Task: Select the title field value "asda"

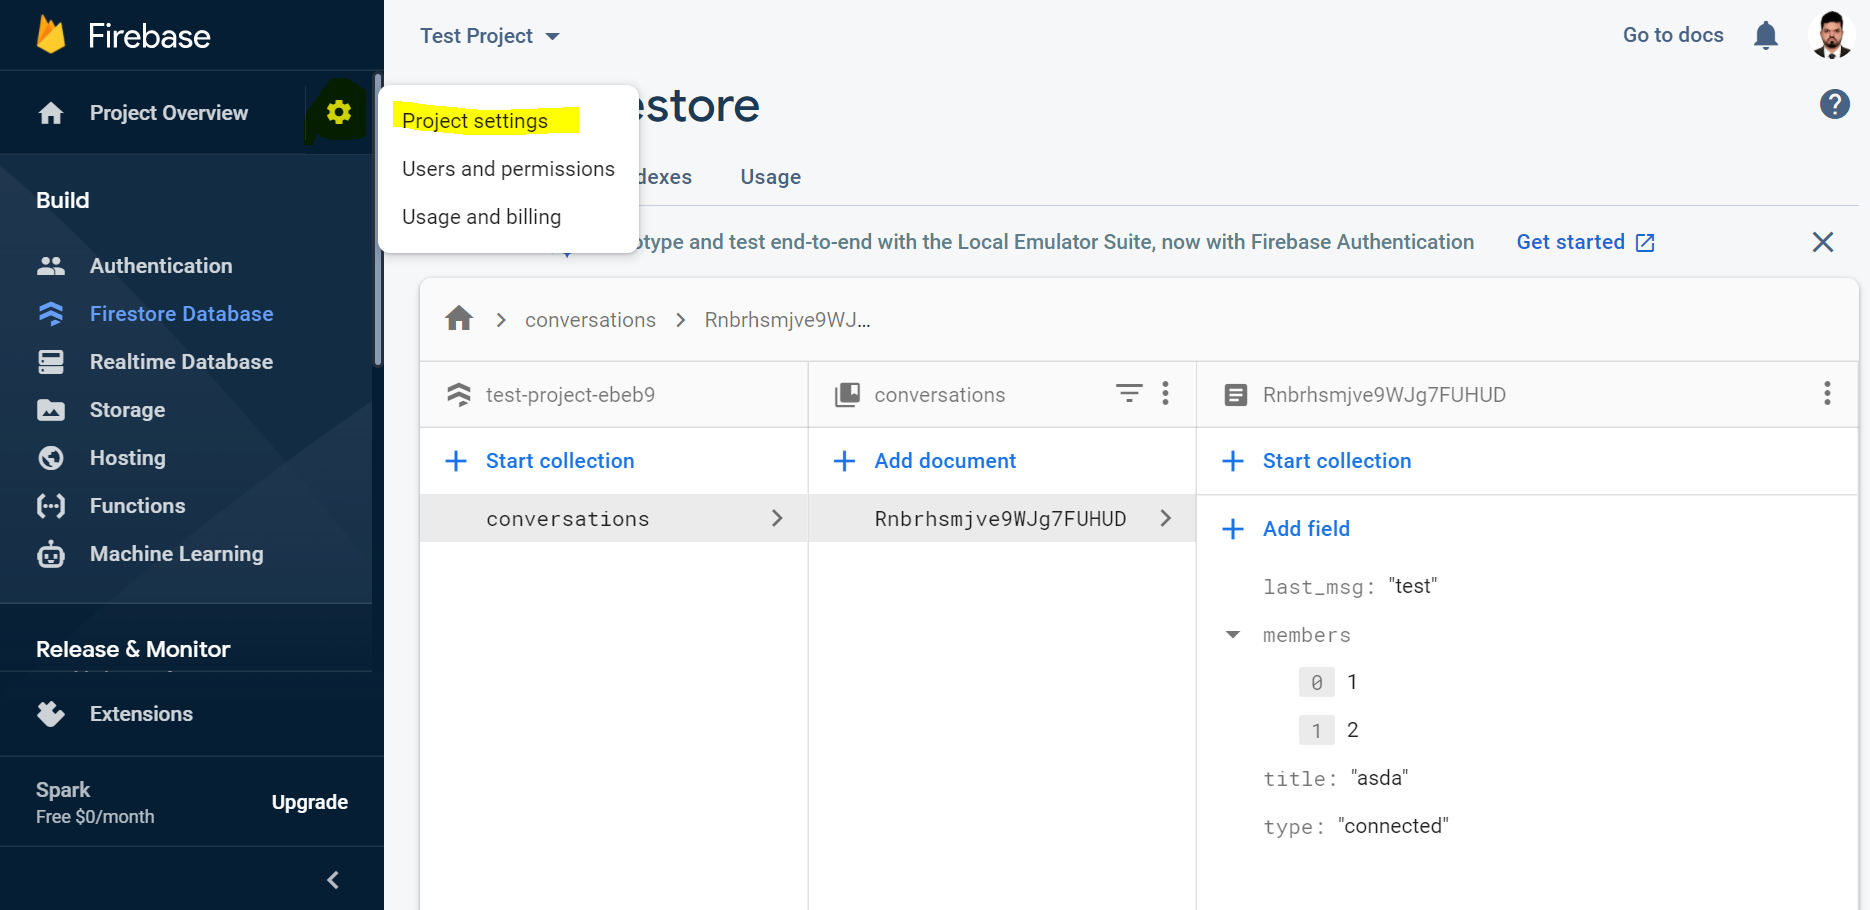Action: [x=1379, y=778]
